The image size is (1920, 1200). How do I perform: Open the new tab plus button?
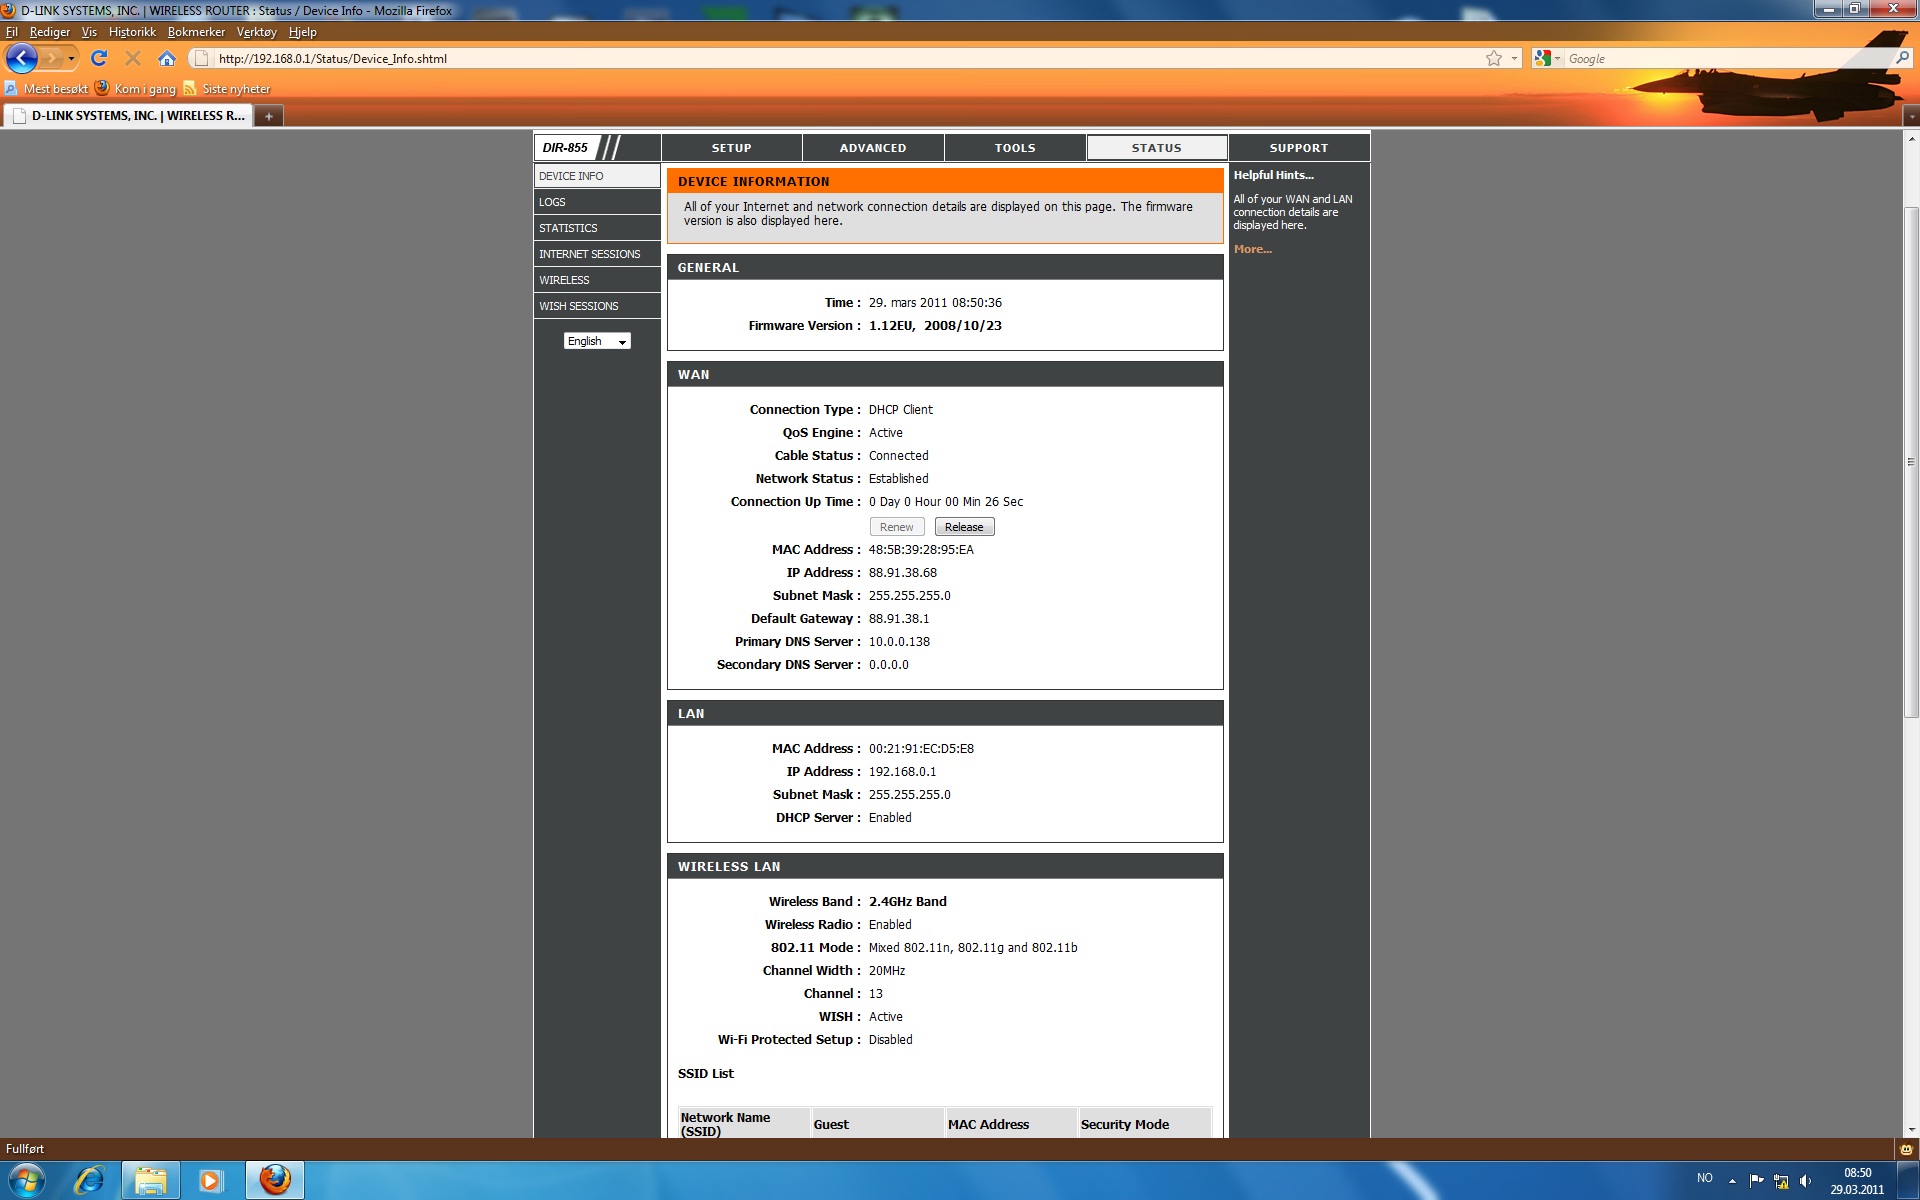(x=268, y=116)
